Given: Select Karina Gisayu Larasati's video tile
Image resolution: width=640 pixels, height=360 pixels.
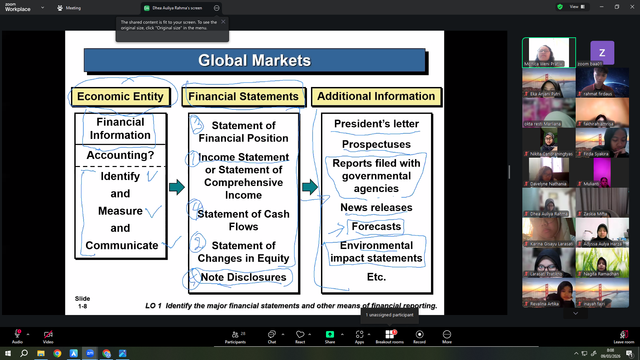Looking at the screenshot, I should coord(549,233).
